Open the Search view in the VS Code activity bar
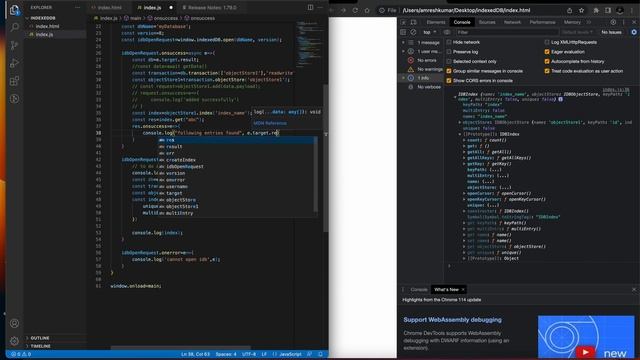Image resolution: width=640 pixels, height=360 pixels. point(15,27)
